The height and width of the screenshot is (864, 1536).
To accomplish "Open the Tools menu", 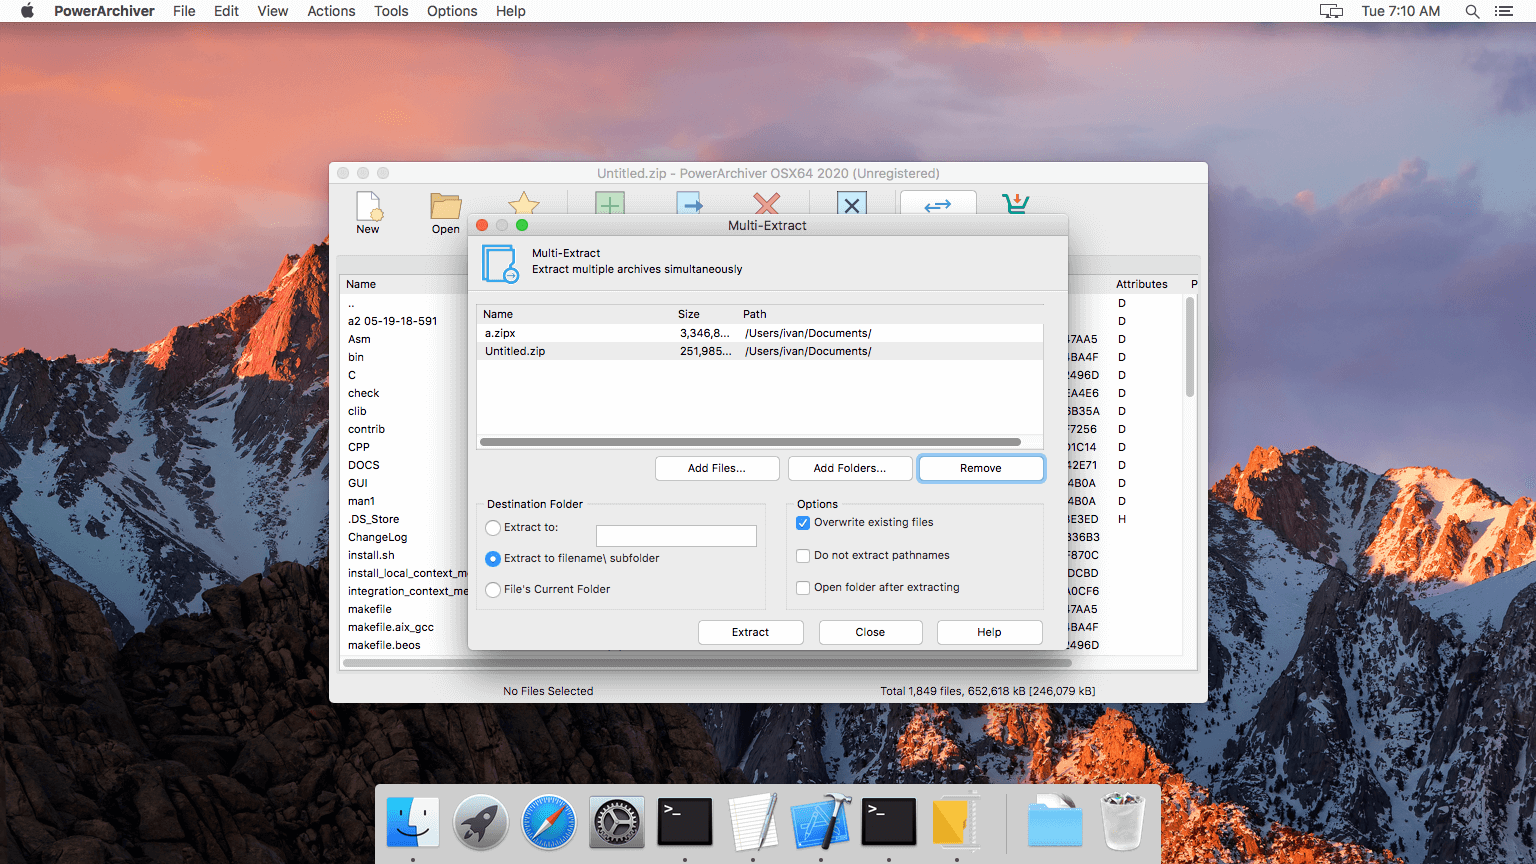I will pos(391,11).
